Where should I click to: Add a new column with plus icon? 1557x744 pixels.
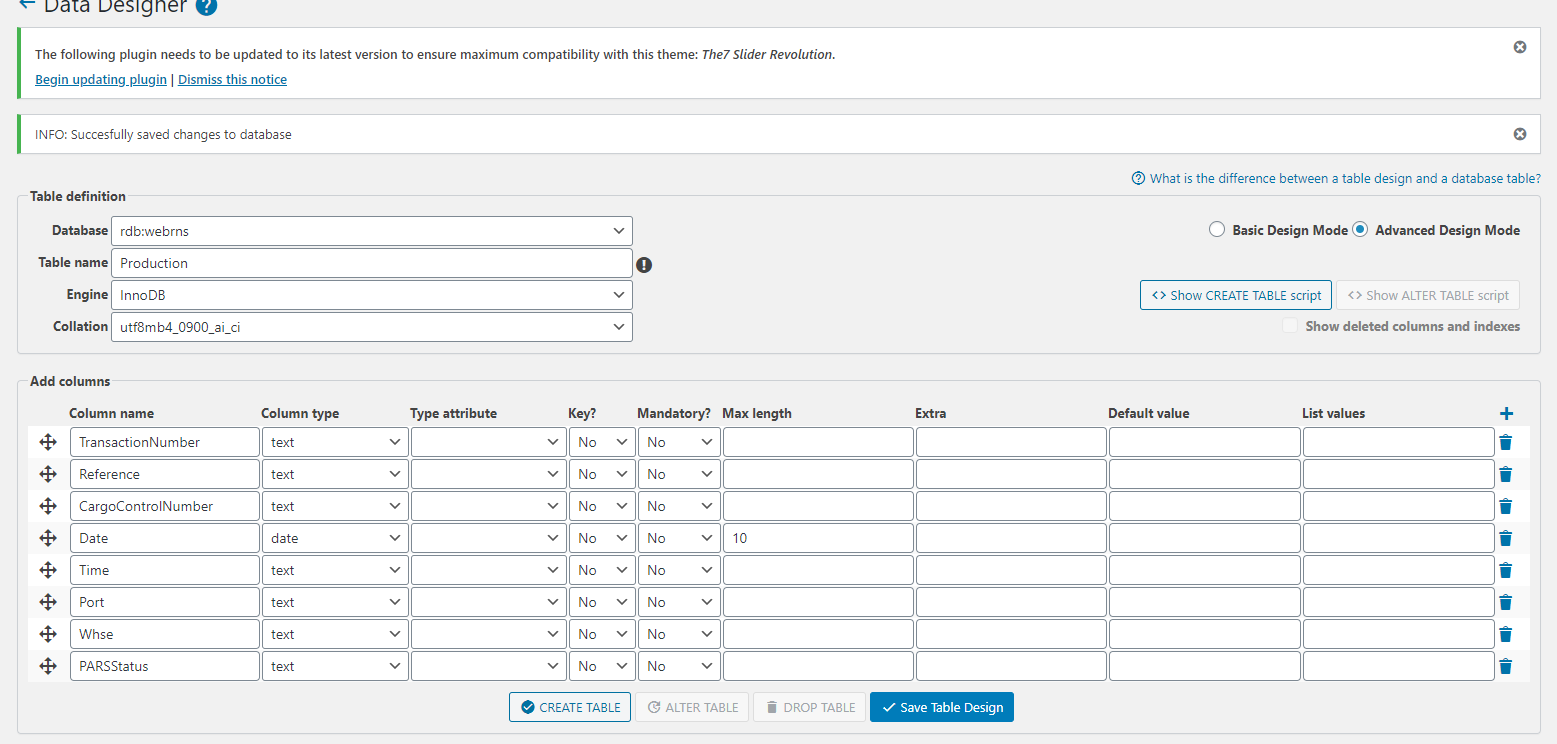[x=1507, y=414]
